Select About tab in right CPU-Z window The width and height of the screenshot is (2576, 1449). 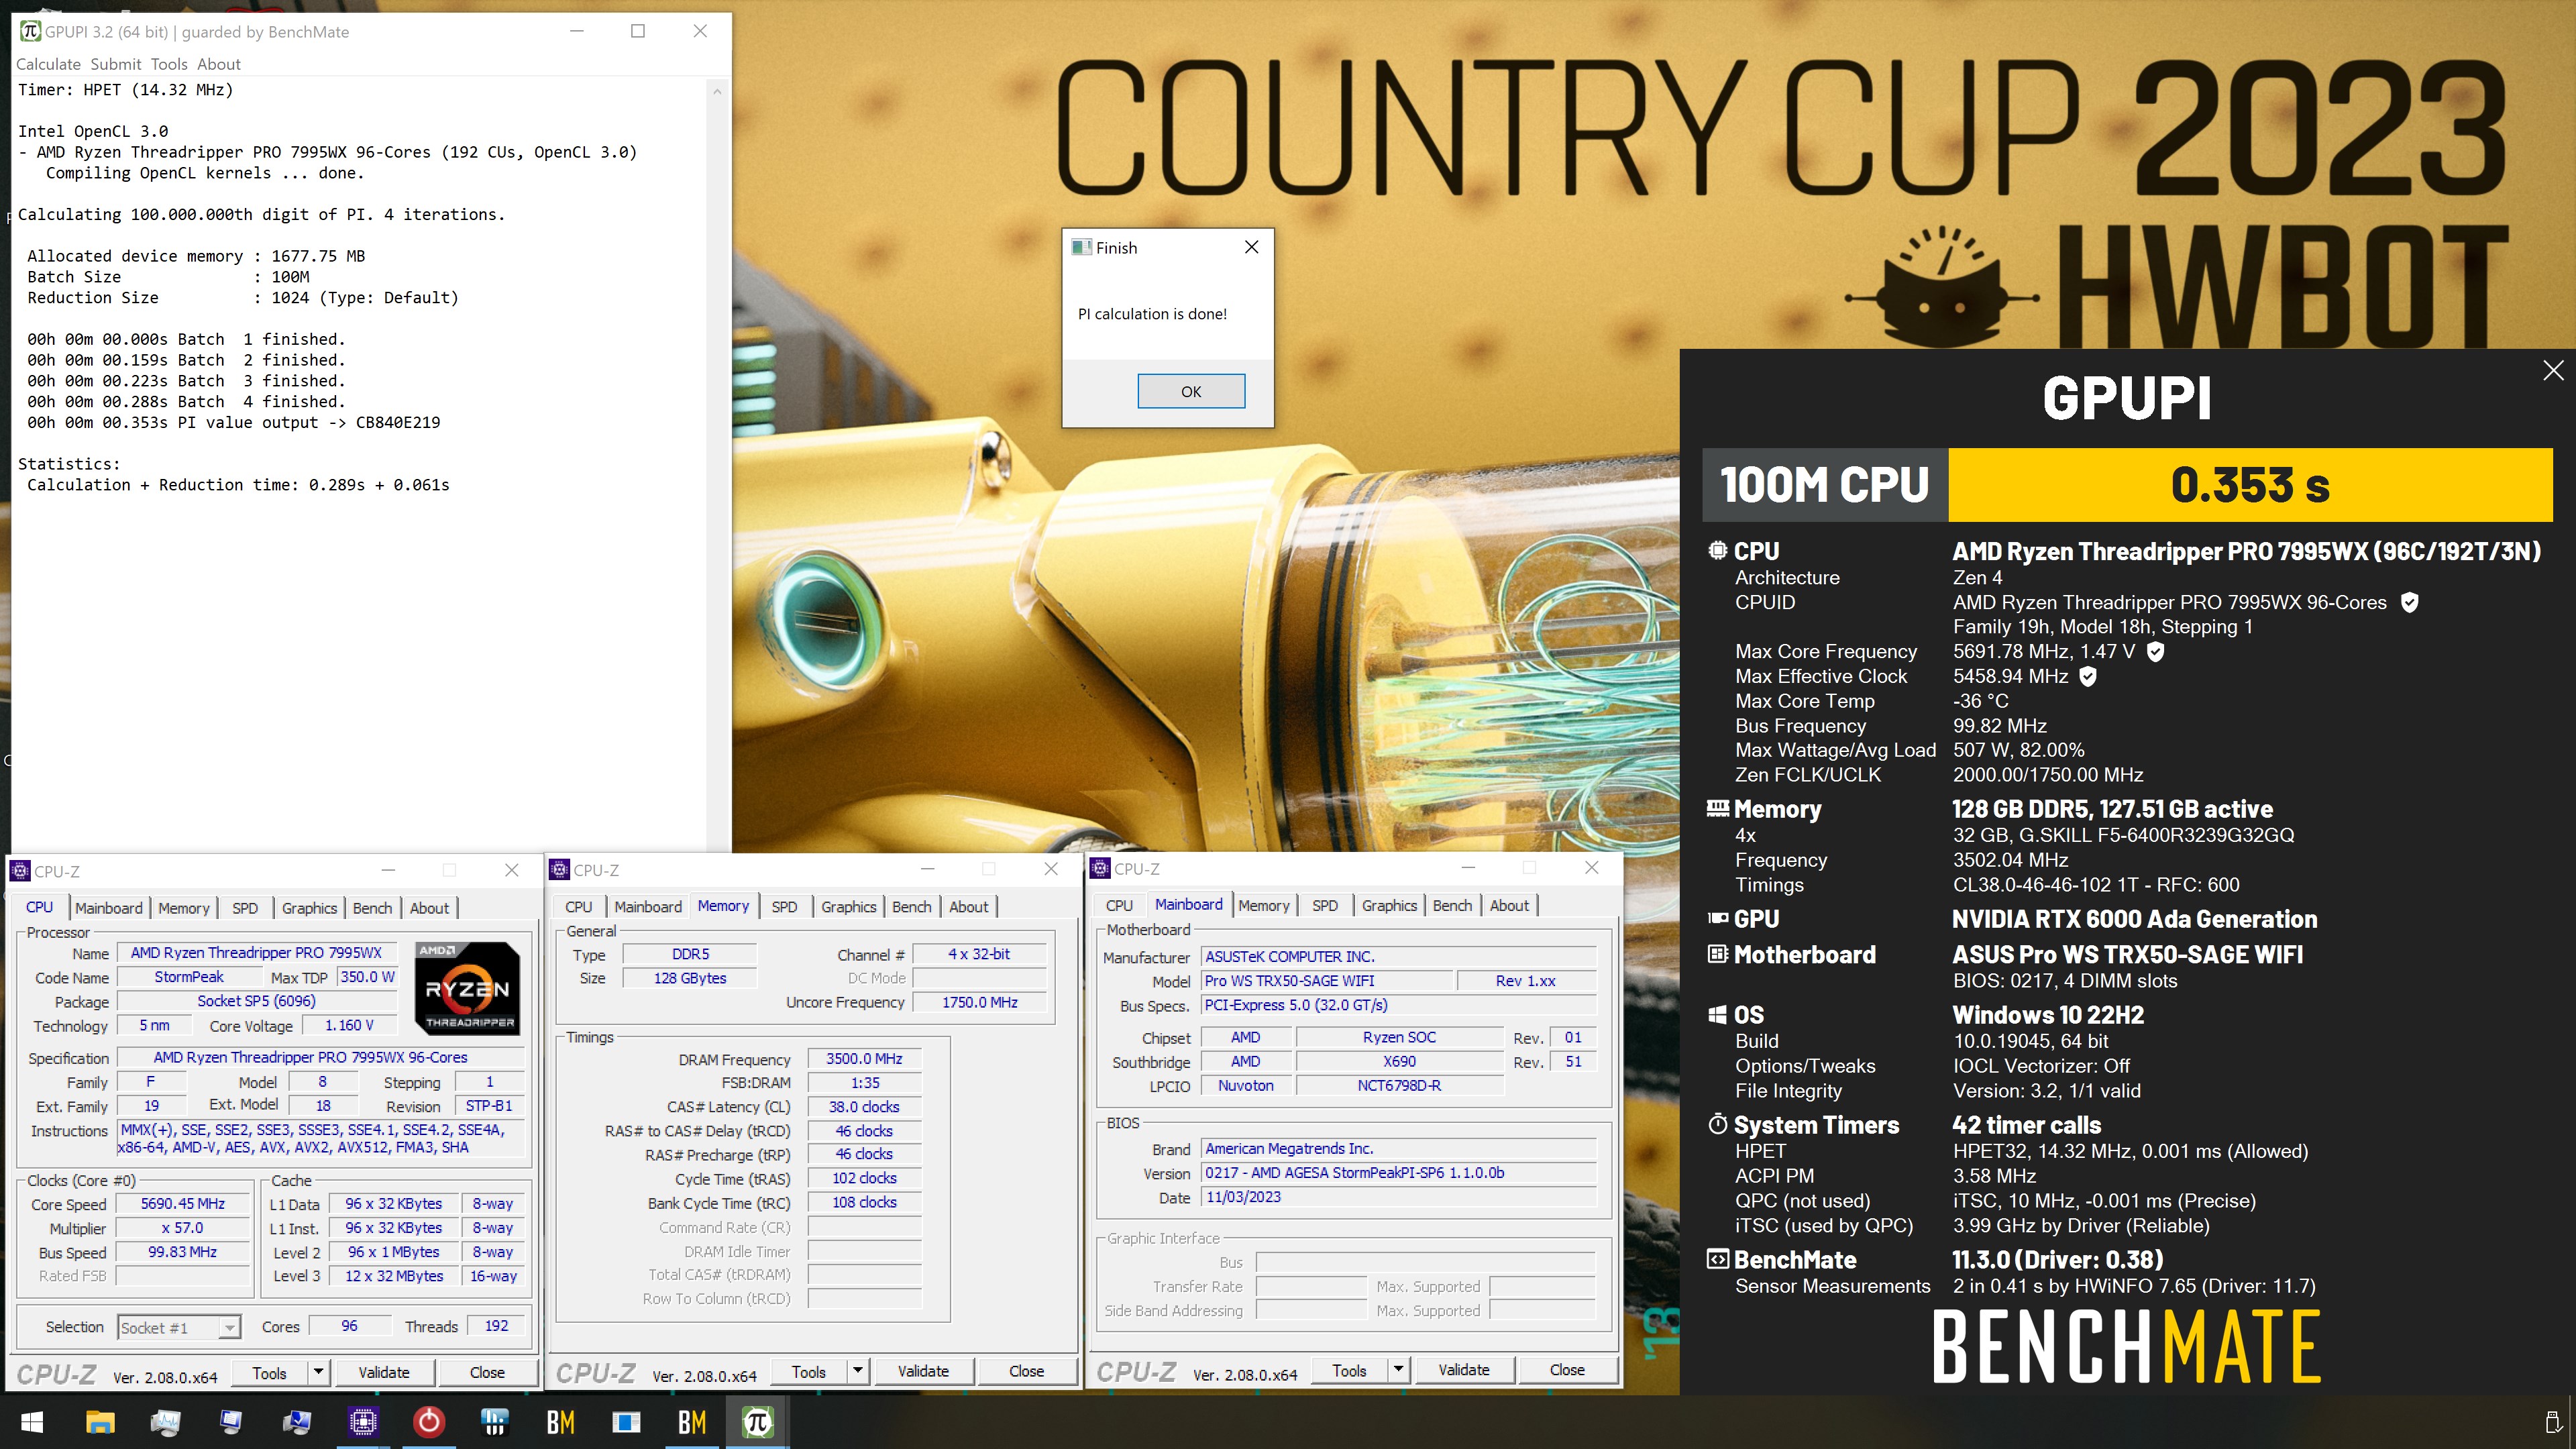coord(1509,906)
